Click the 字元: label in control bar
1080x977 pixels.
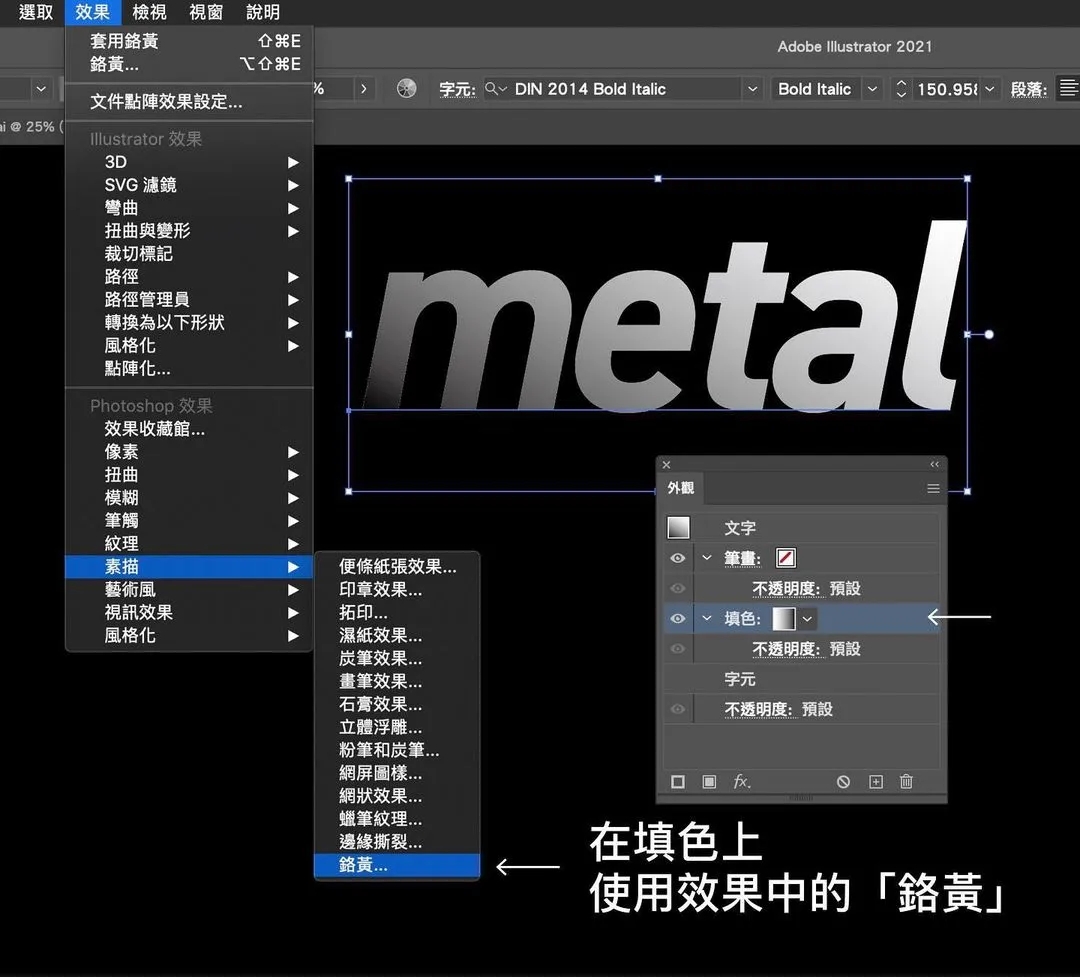tap(457, 89)
